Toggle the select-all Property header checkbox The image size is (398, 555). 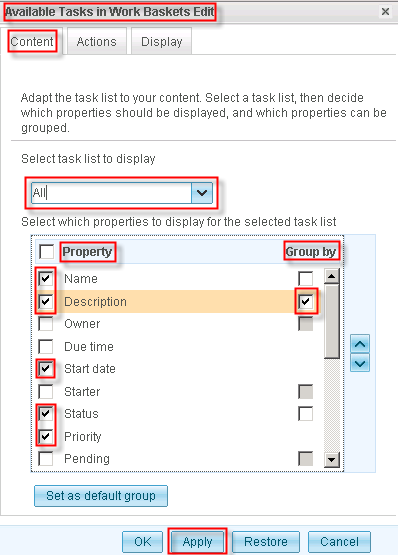(46, 252)
